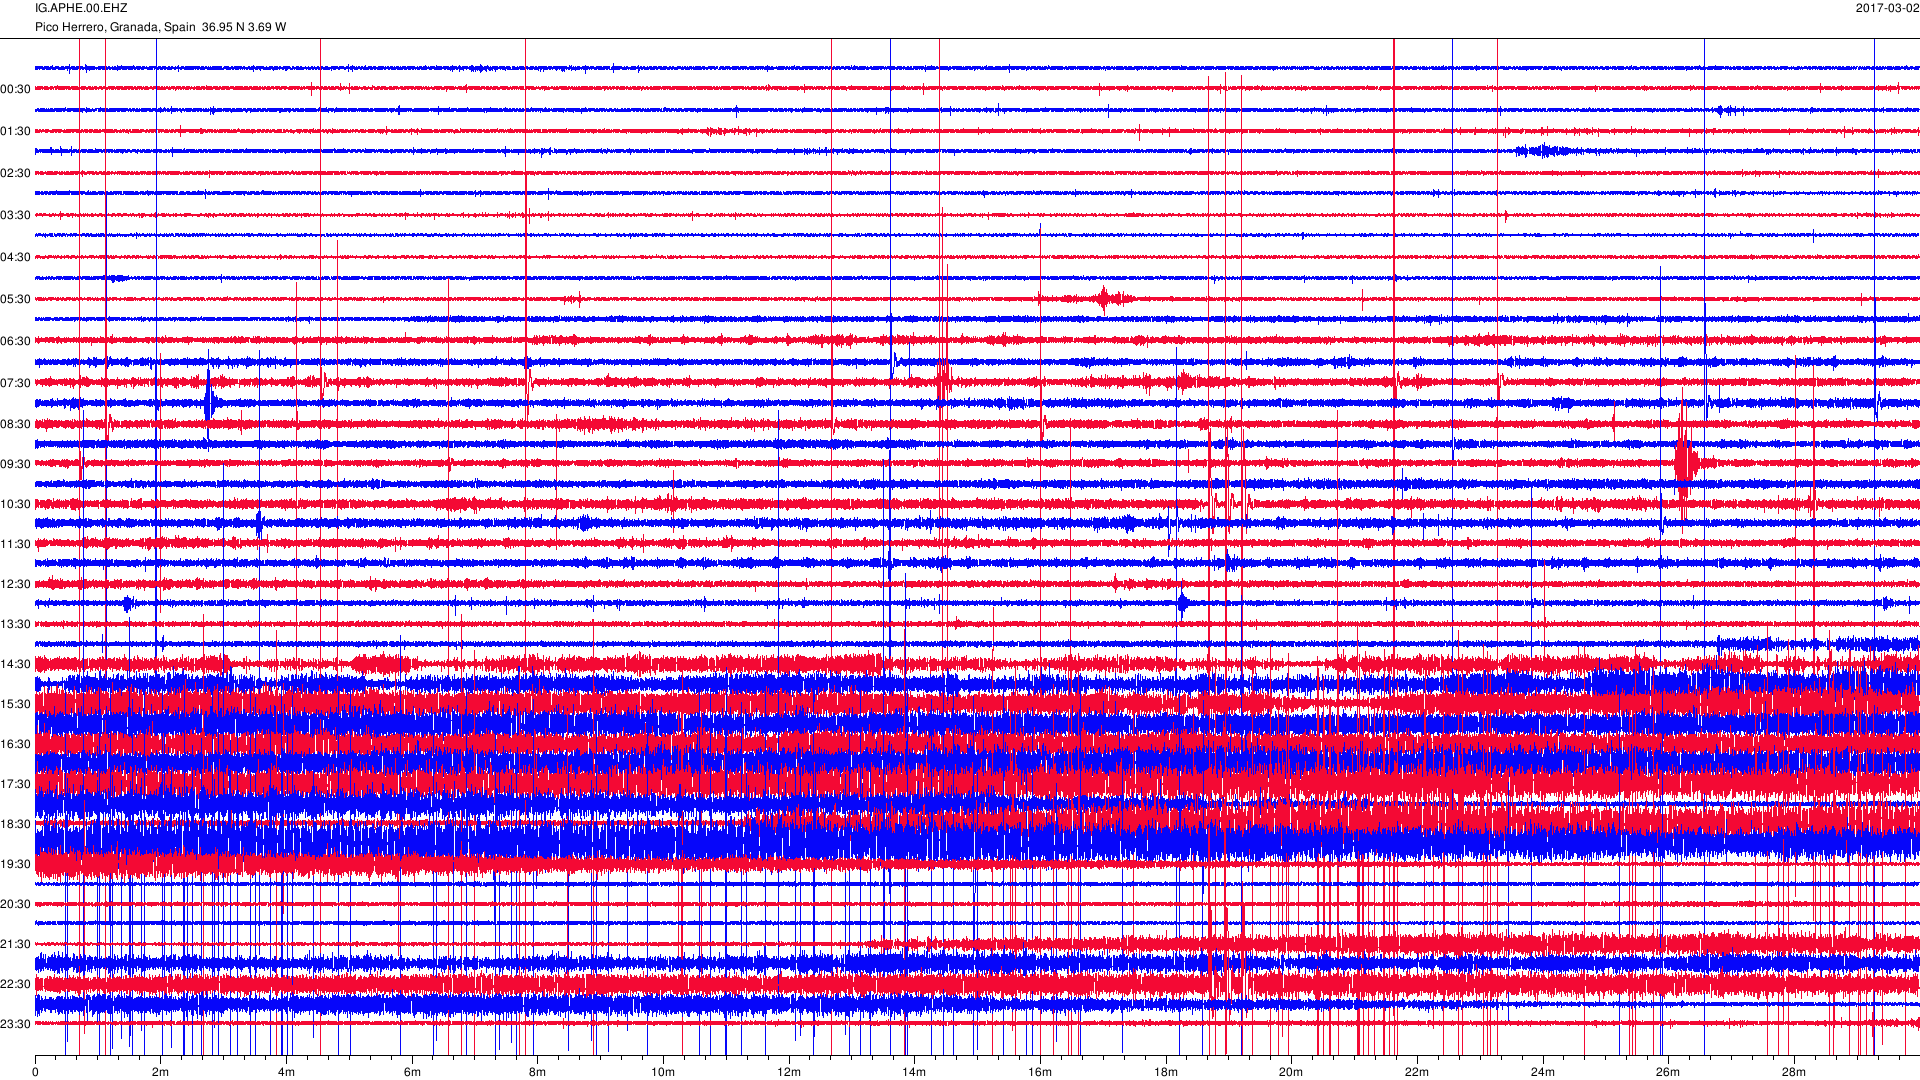Select the 17:30 time row label

click(16, 784)
